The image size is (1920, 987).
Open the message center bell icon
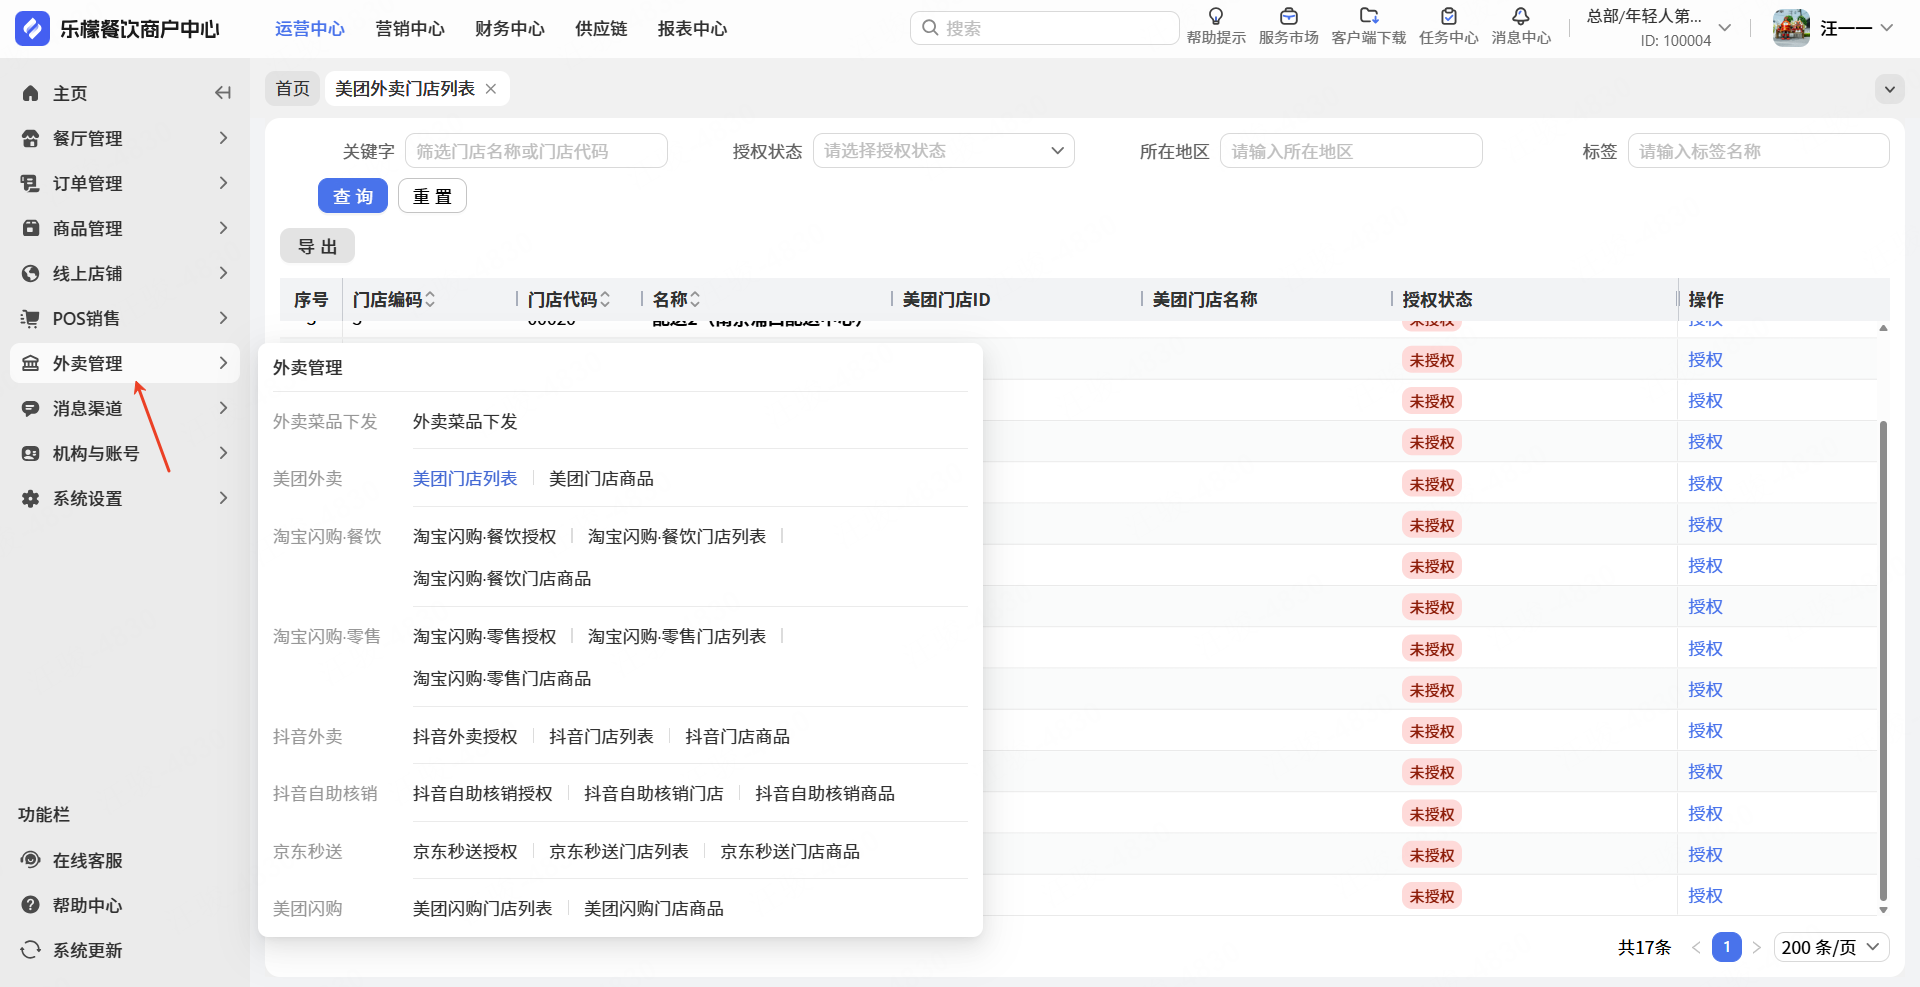(1520, 17)
